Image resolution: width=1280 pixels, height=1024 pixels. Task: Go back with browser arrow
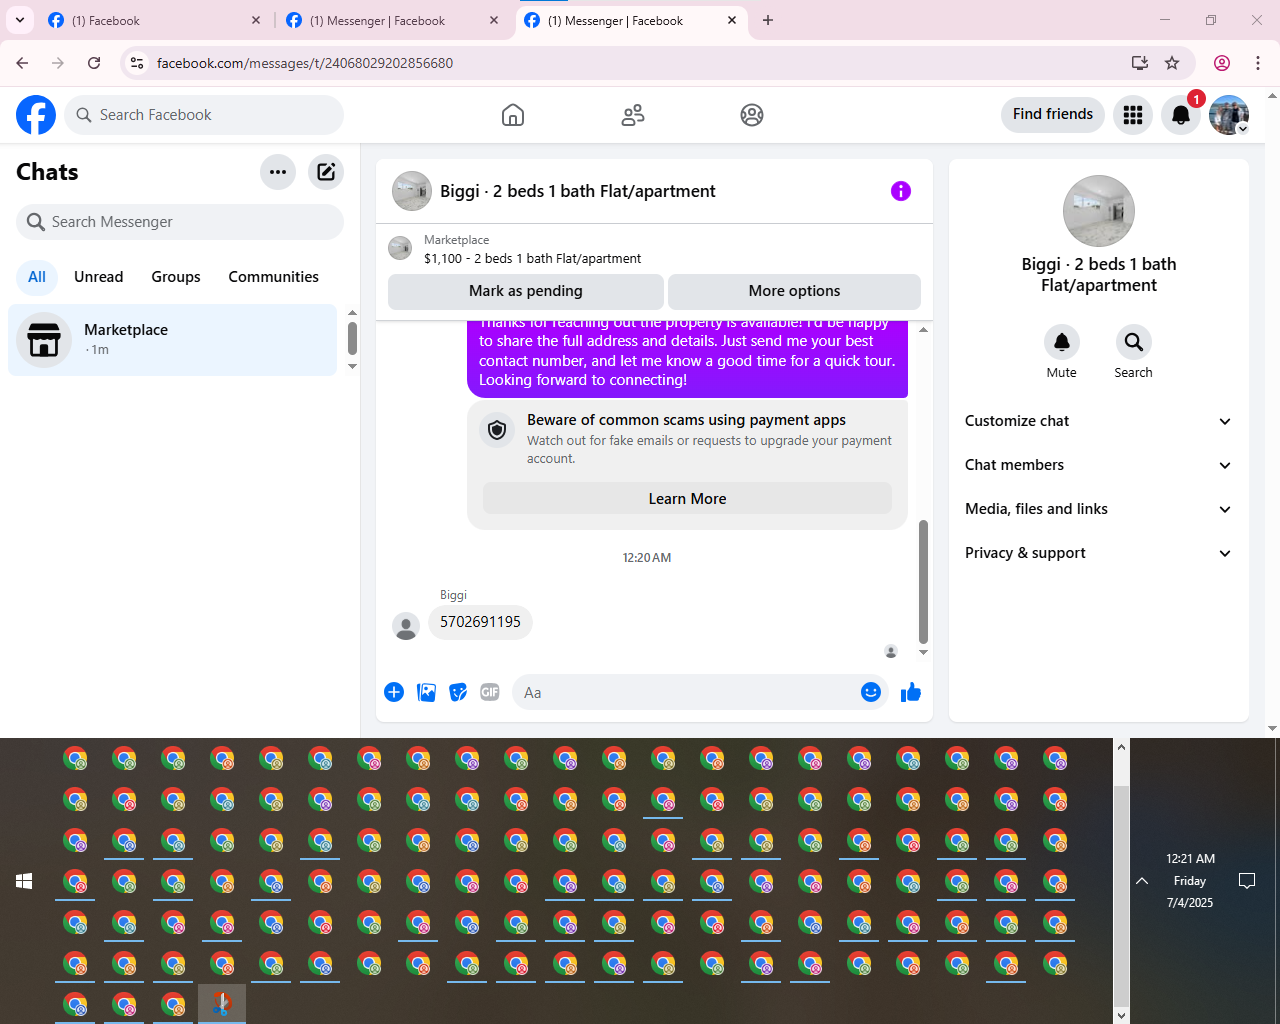point(22,63)
